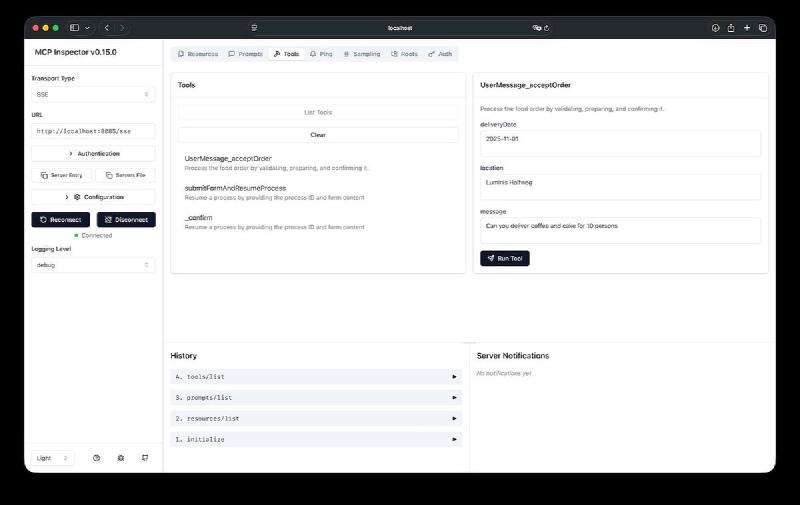Click the privacy report icon in address bar
The height and width of the screenshot is (505, 800).
pos(536,28)
